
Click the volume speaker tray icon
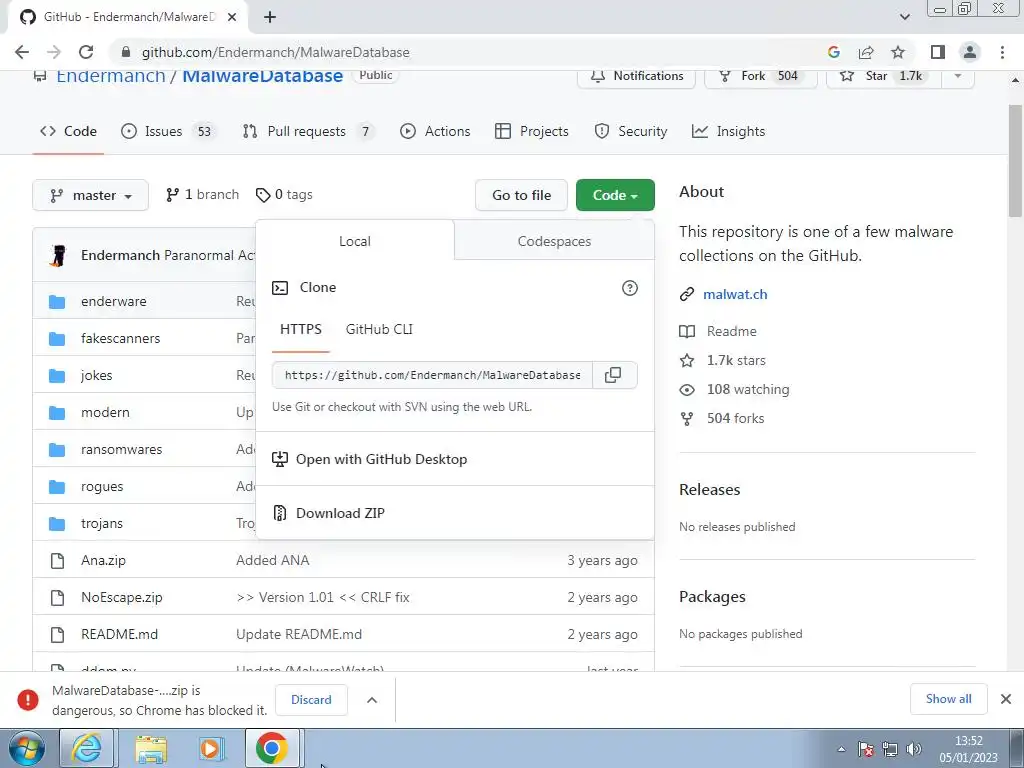pyautogui.click(x=914, y=749)
